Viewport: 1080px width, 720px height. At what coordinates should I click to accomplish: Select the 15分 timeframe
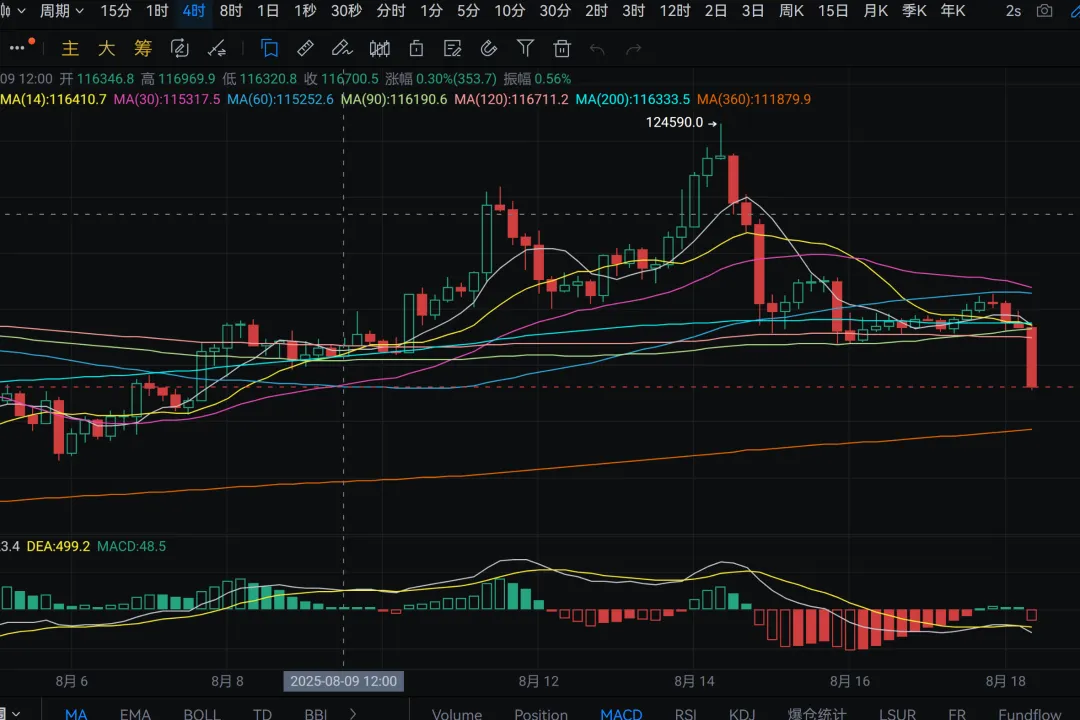[x=116, y=11]
